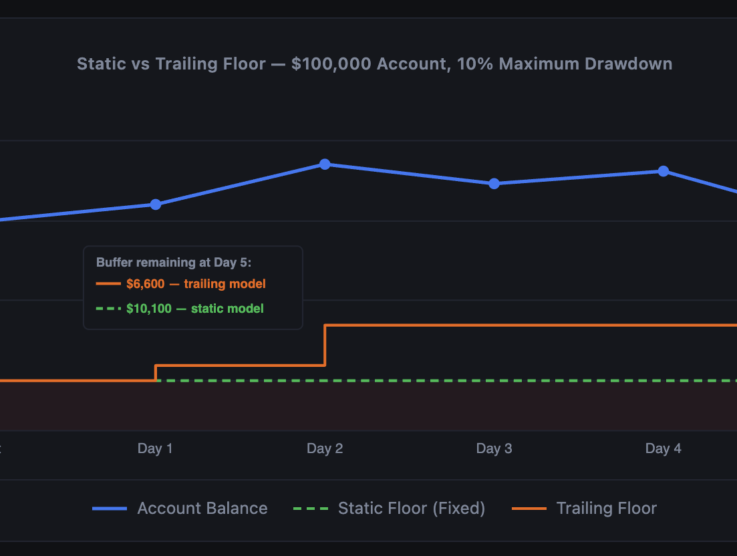Click the balance data point at Day 3
The height and width of the screenshot is (556, 737).
494,184
